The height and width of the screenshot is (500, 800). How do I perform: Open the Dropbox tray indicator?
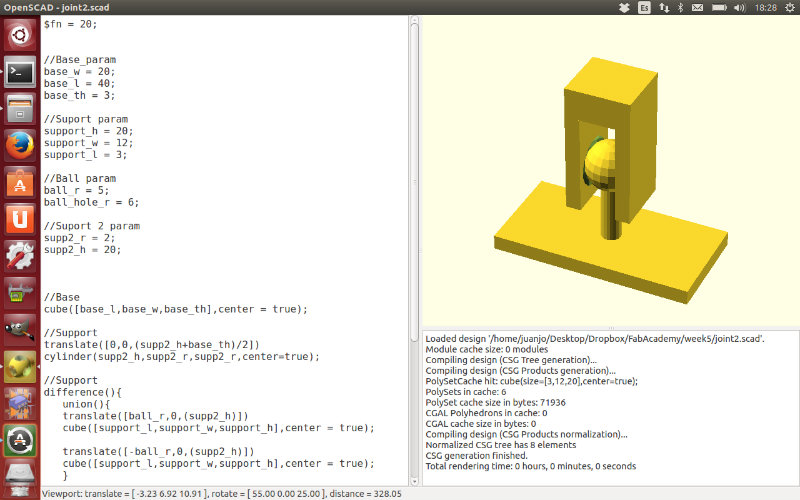[624, 8]
